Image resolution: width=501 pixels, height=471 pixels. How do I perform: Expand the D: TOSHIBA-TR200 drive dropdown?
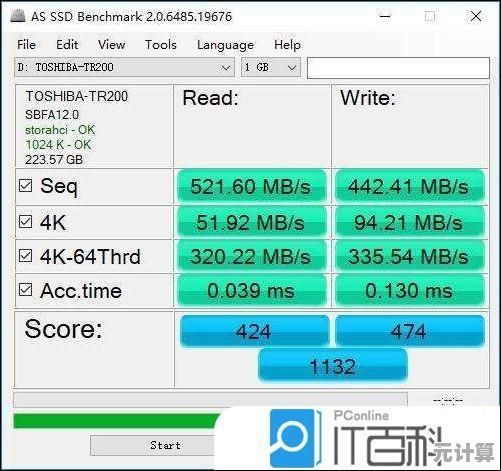[124, 67]
